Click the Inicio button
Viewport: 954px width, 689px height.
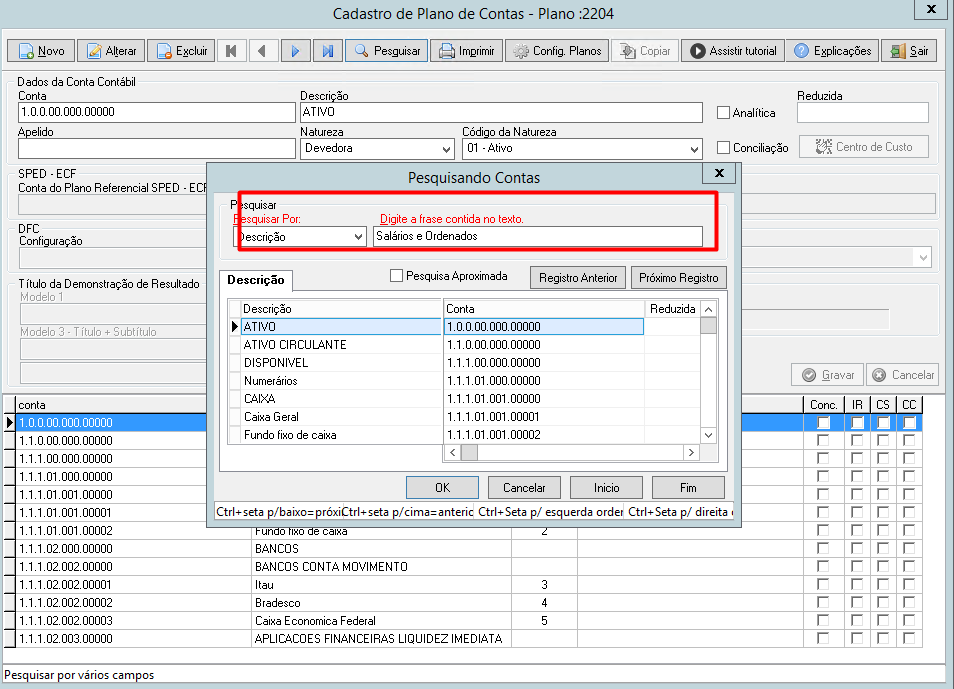[x=606, y=488]
